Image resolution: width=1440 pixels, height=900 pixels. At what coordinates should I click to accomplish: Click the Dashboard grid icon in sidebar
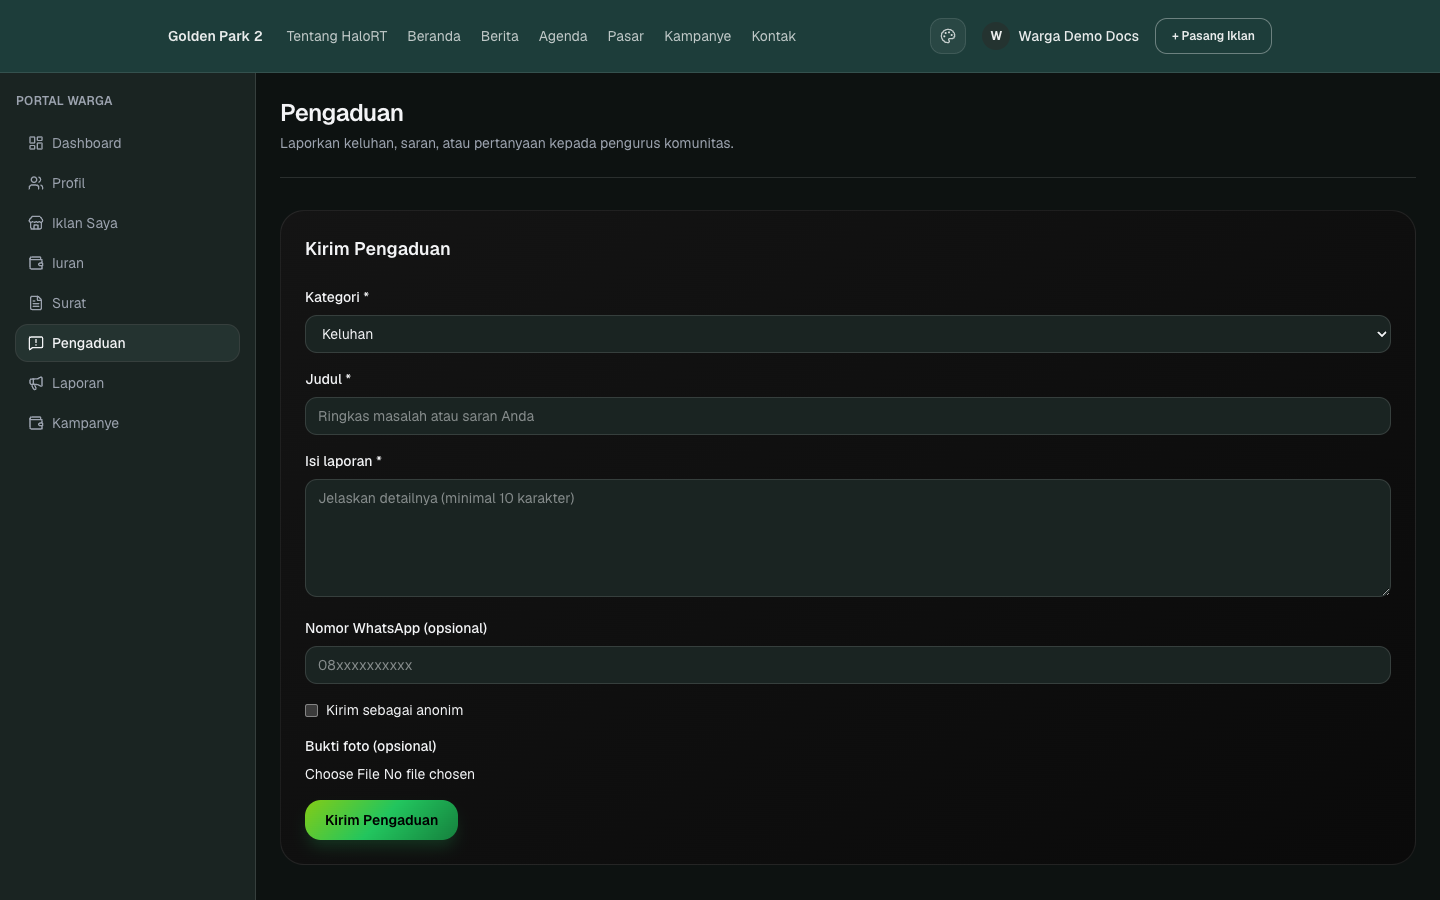click(36, 143)
